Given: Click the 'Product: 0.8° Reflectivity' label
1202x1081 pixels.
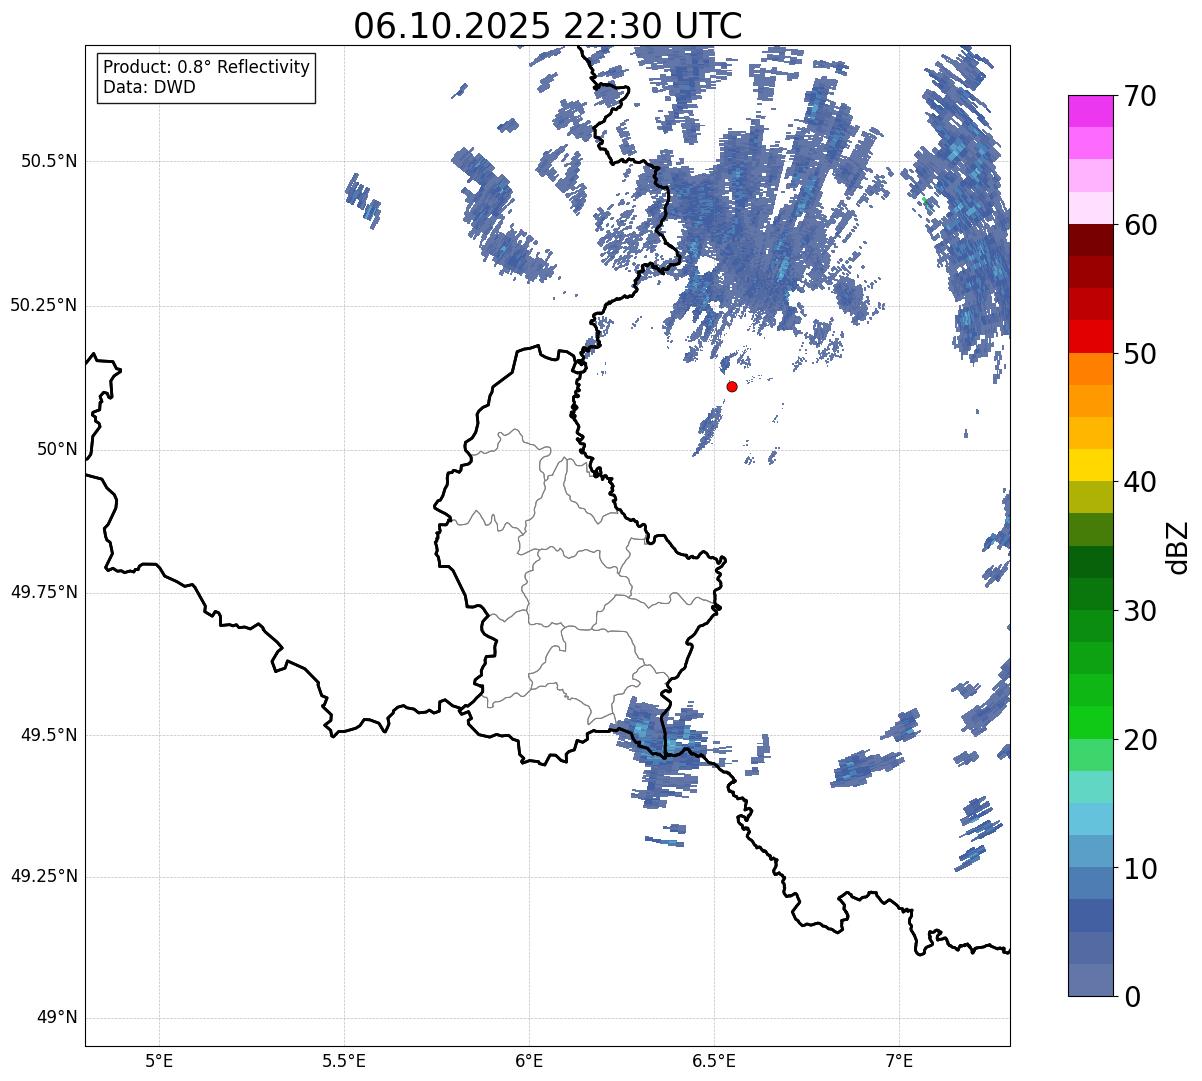Looking at the screenshot, I should (207, 67).
